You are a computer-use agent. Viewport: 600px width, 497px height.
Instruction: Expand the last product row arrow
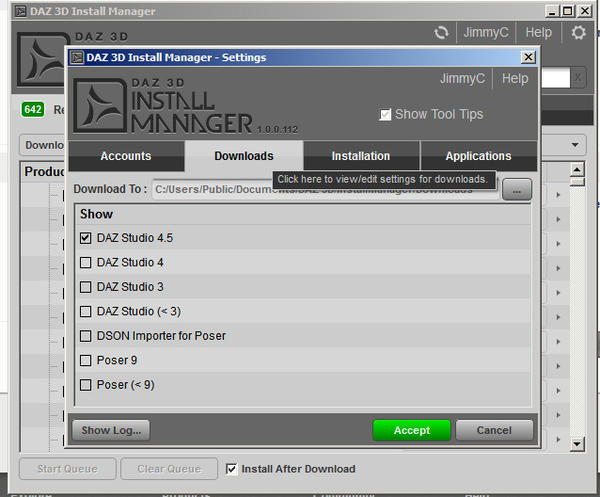(558, 440)
